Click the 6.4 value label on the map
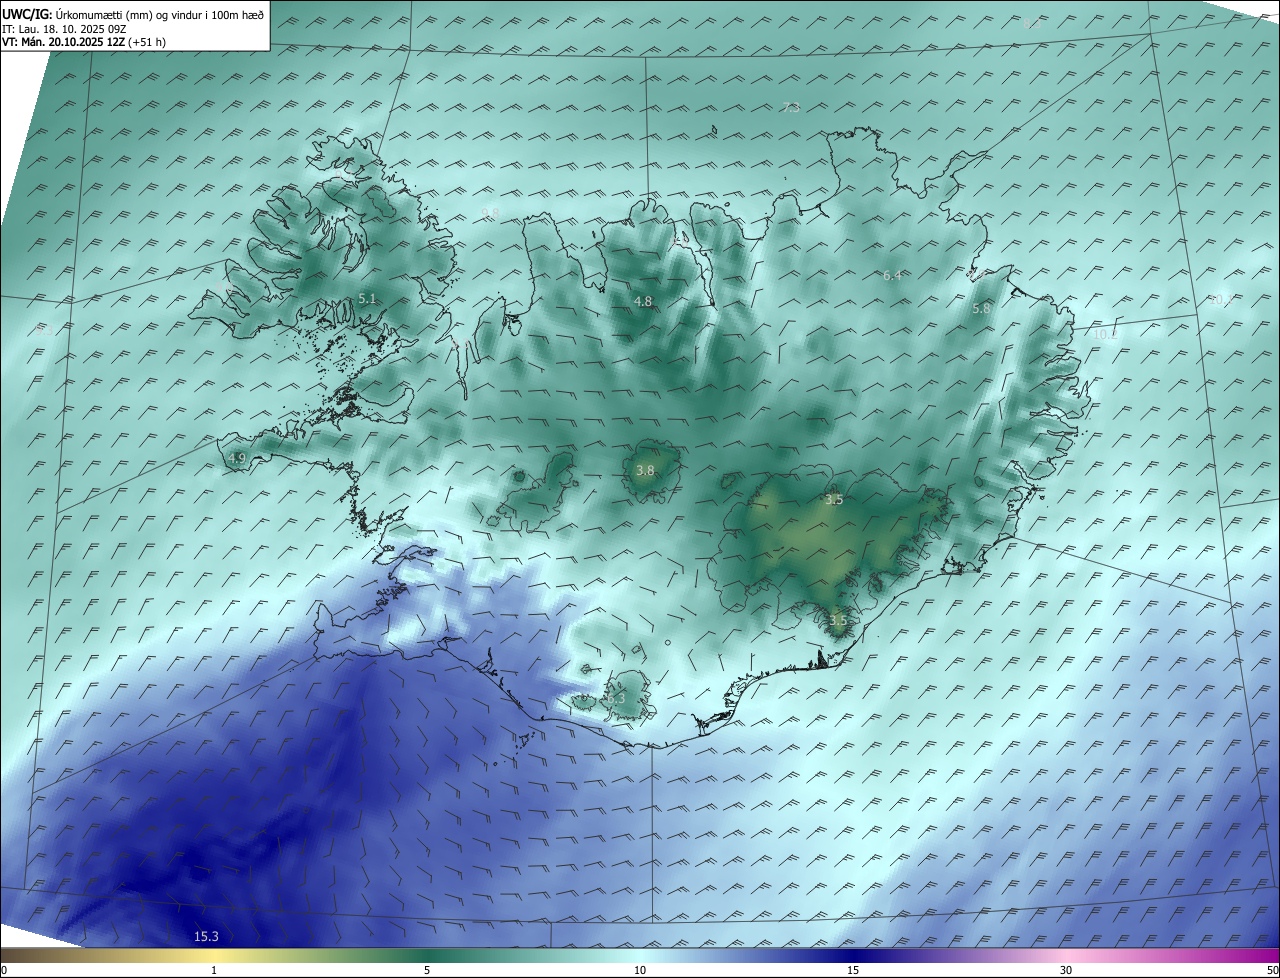1280x978 pixels. (x=892, y=275)
